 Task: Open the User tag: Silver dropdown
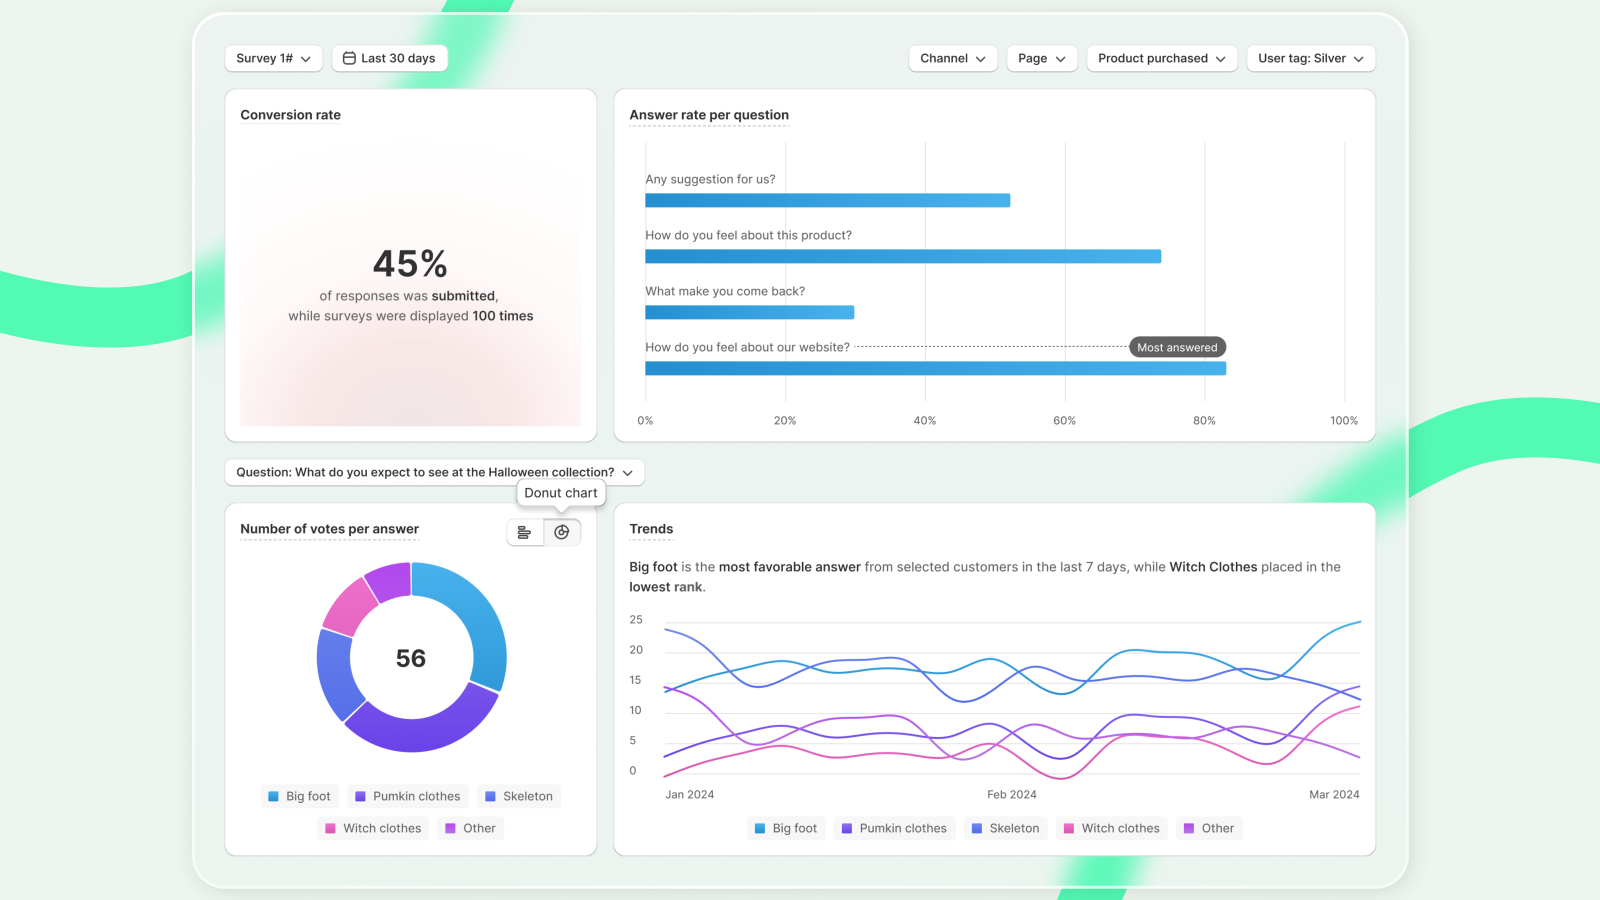click(x=1311, y=58)
